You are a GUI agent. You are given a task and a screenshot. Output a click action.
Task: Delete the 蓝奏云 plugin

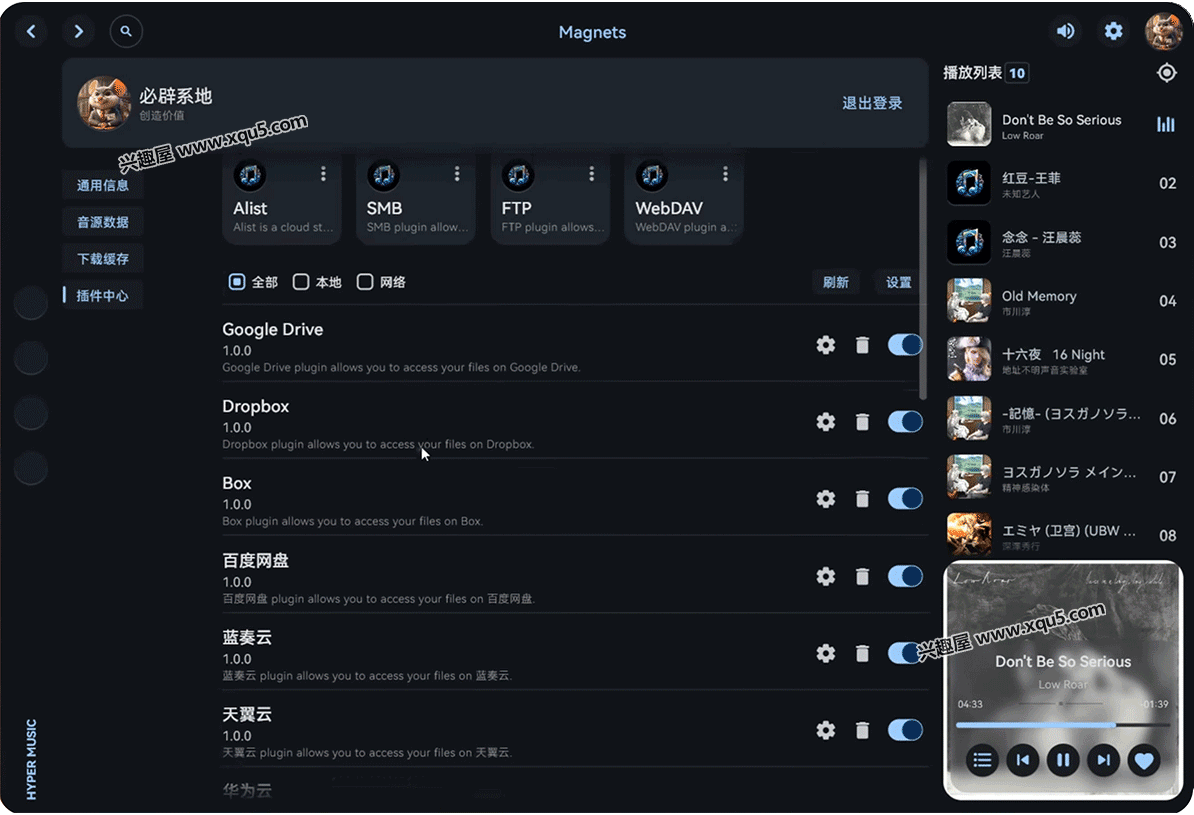pos(862,654)
